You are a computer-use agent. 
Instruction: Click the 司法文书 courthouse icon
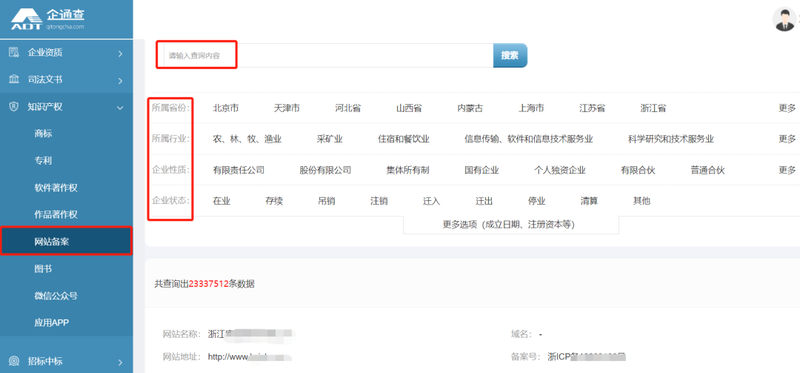(x=14, y=80)
